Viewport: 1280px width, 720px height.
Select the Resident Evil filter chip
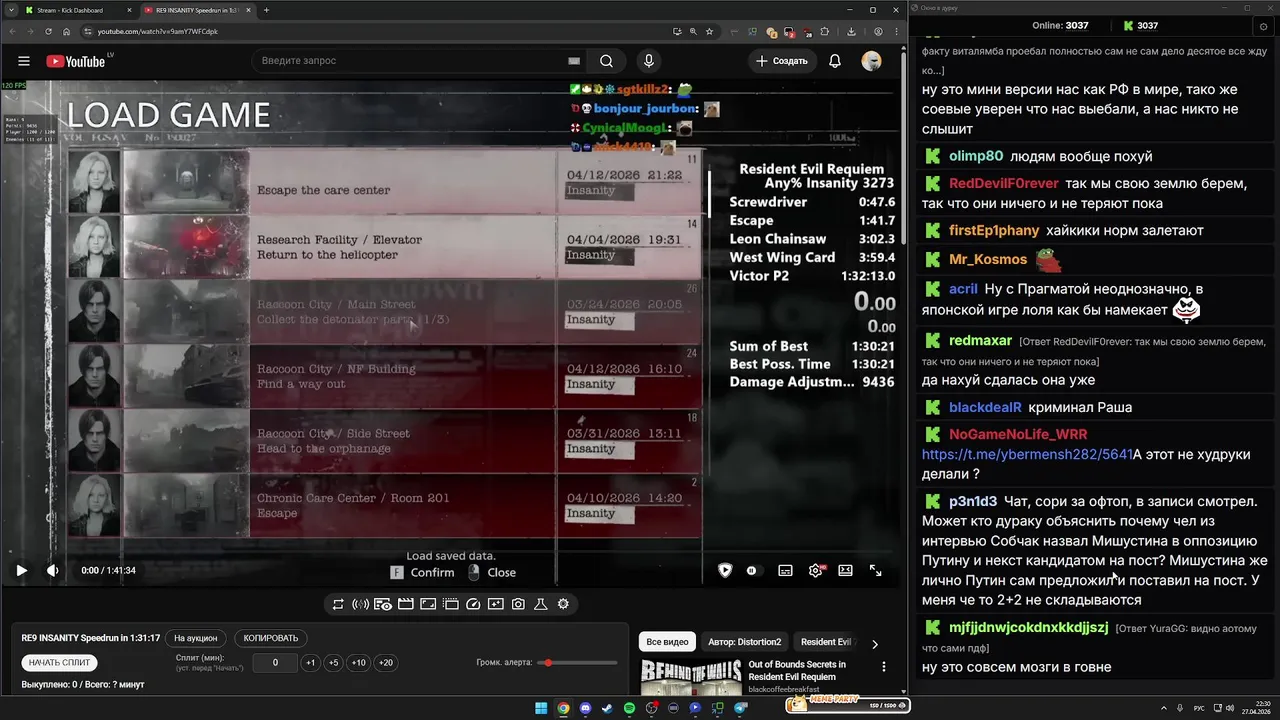point(826,642)
